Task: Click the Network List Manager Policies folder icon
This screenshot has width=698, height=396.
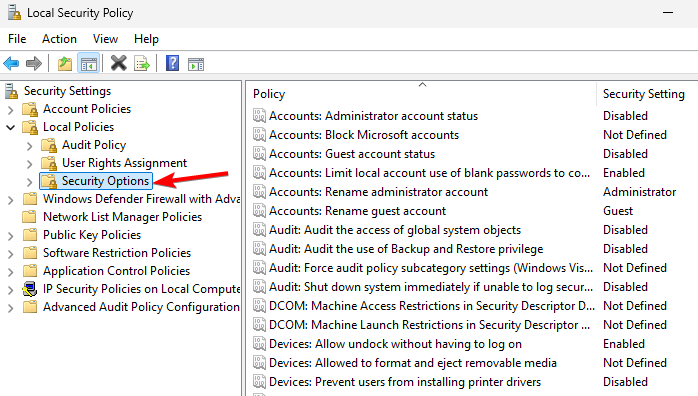Action: pos(29,217)
